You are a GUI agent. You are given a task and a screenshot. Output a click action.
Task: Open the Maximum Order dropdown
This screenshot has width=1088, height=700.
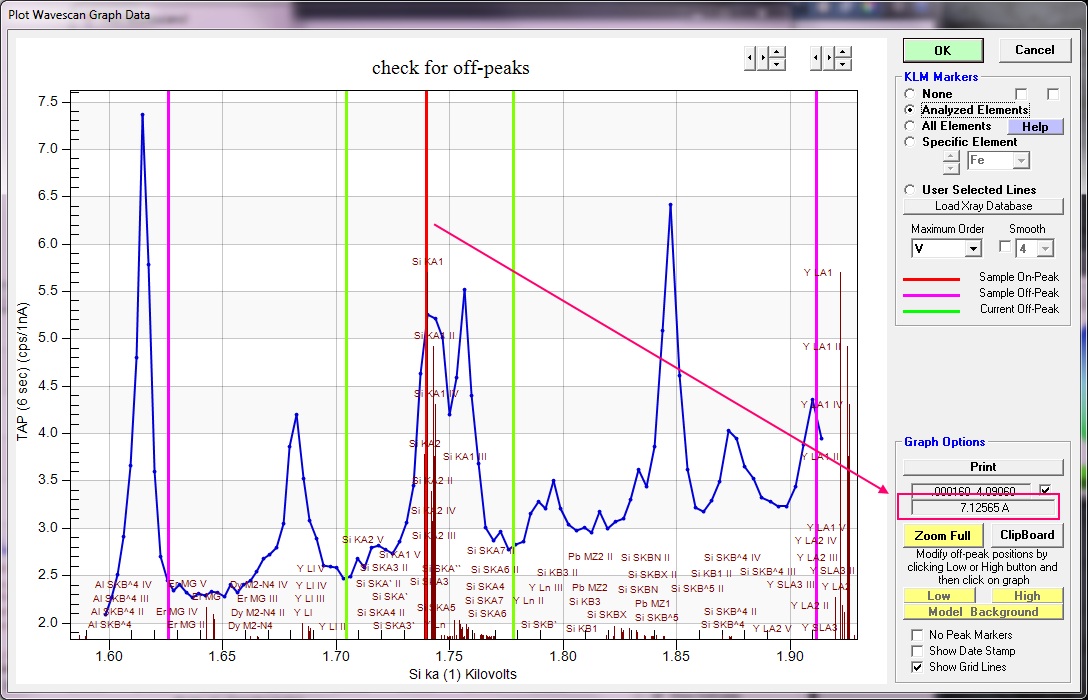972,248
